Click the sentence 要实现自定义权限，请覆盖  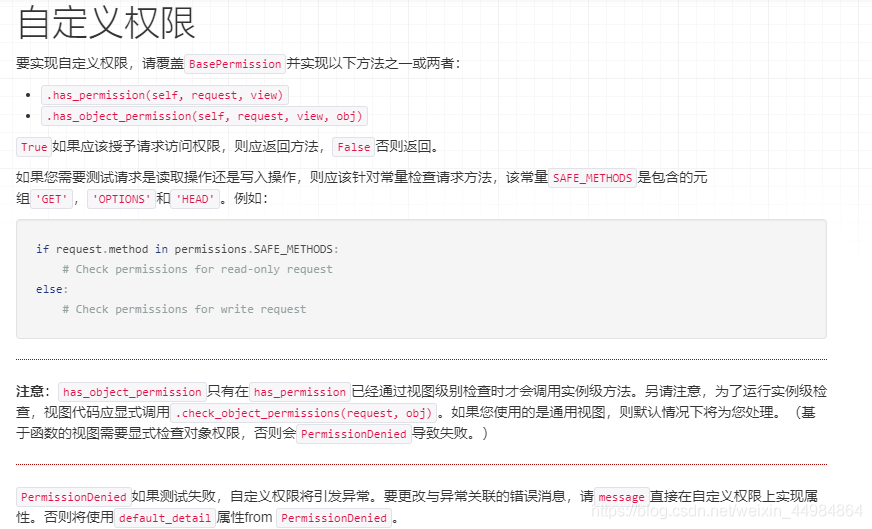tap(100, 63)
